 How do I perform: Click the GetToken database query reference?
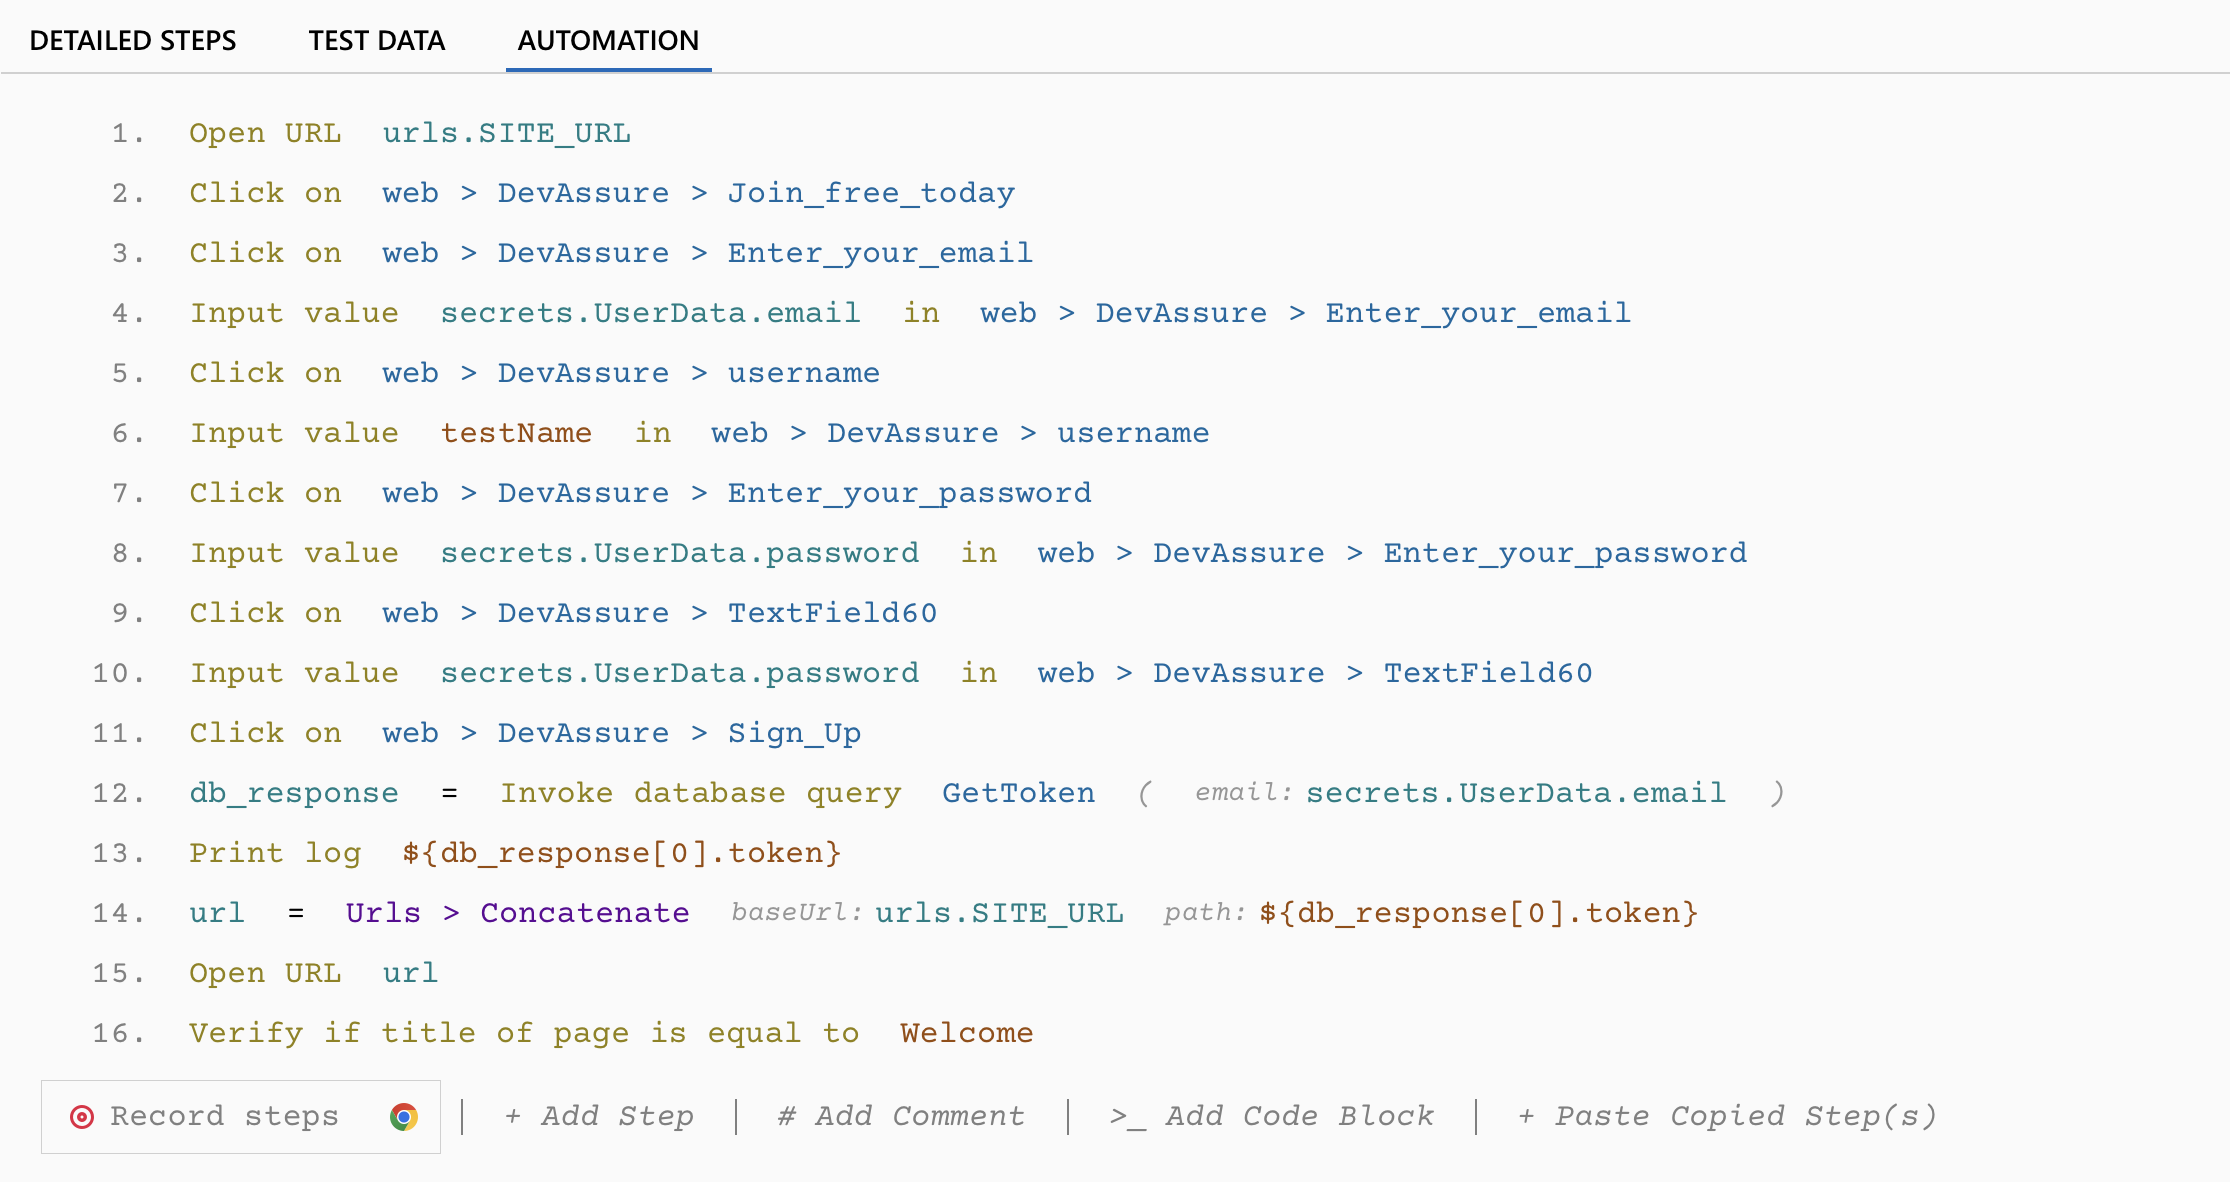[x=1018, y=792]
